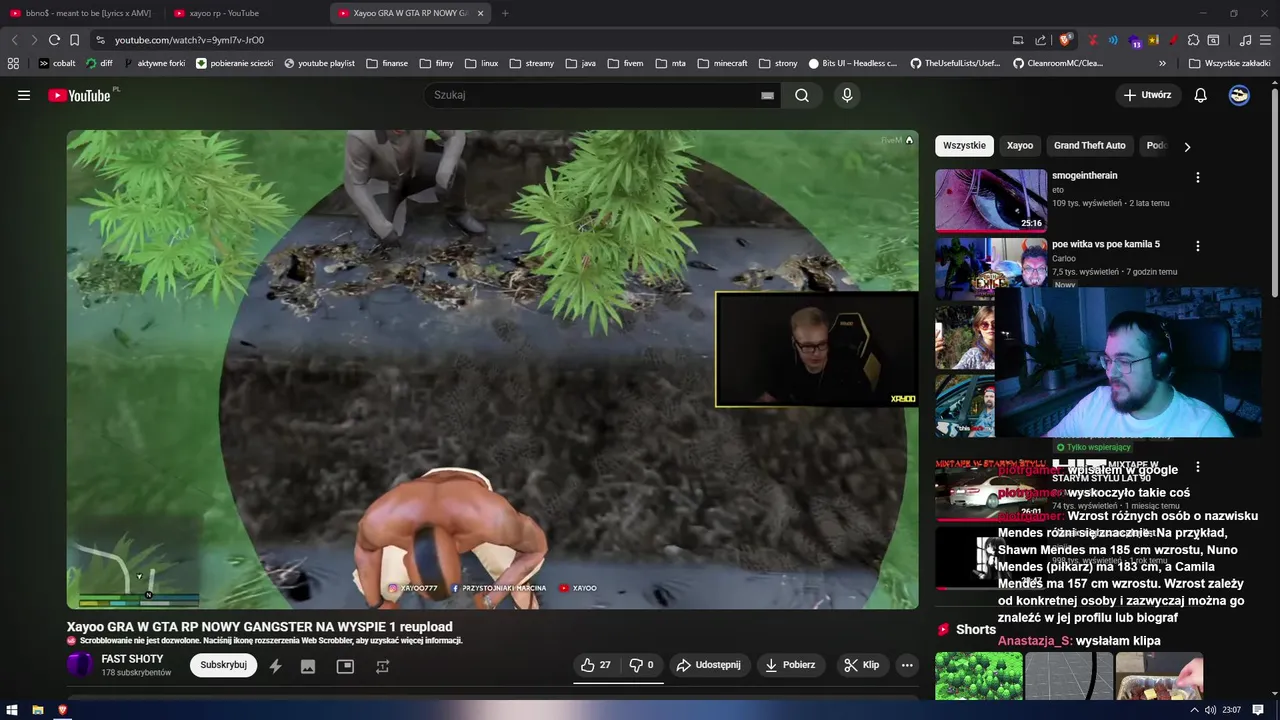Subscribe with Subskrybuj button

click(223, 665)
